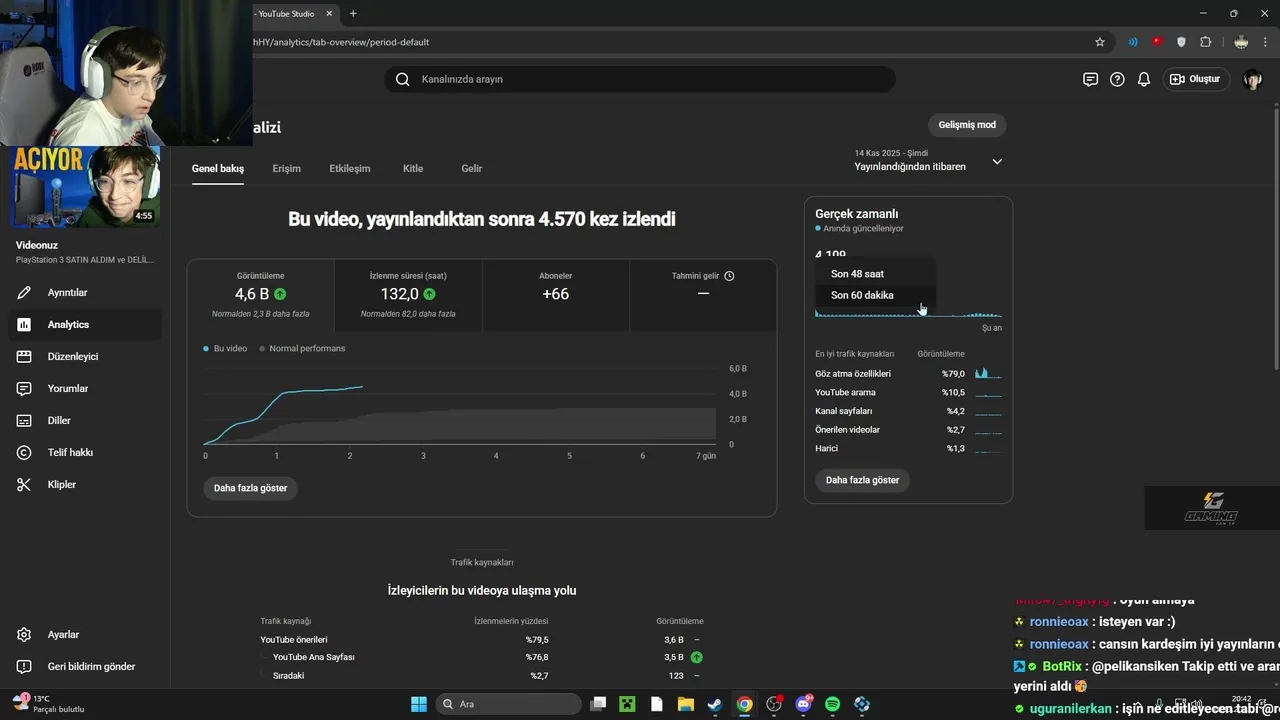Click the green up arrow beside 3,5 B
This screenshot has width=1280, height=720.
(x=696, y=657)
